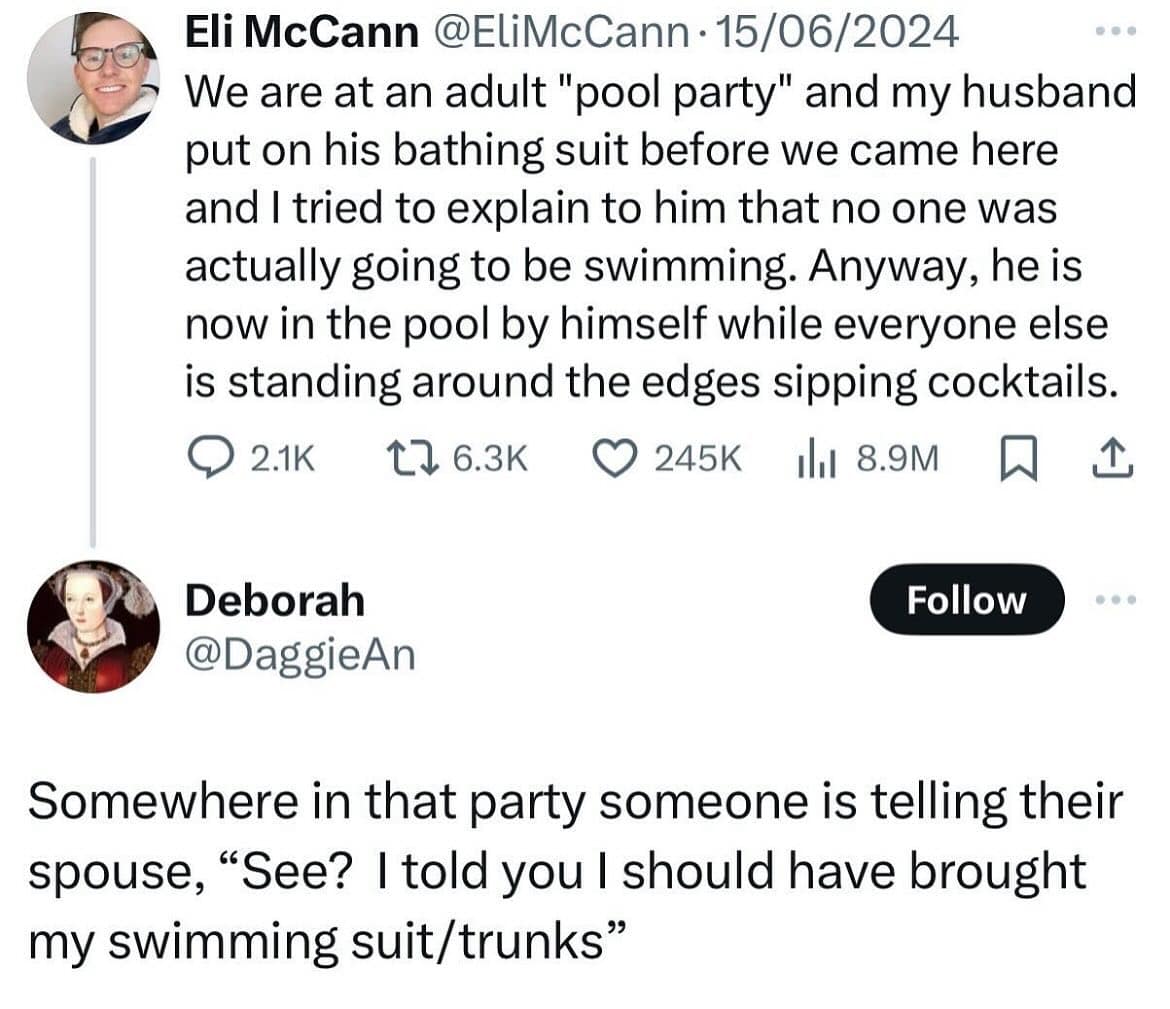Toggle bookmark state of the tweet

(1018, 456)
